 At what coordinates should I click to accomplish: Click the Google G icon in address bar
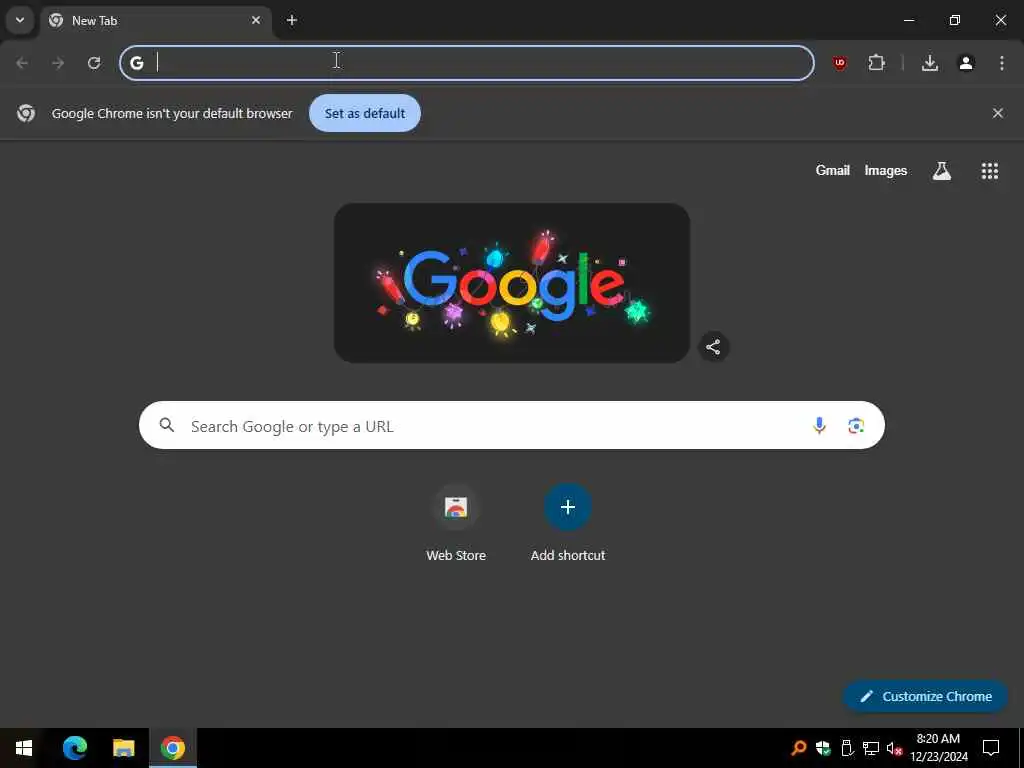click(136, 63)
